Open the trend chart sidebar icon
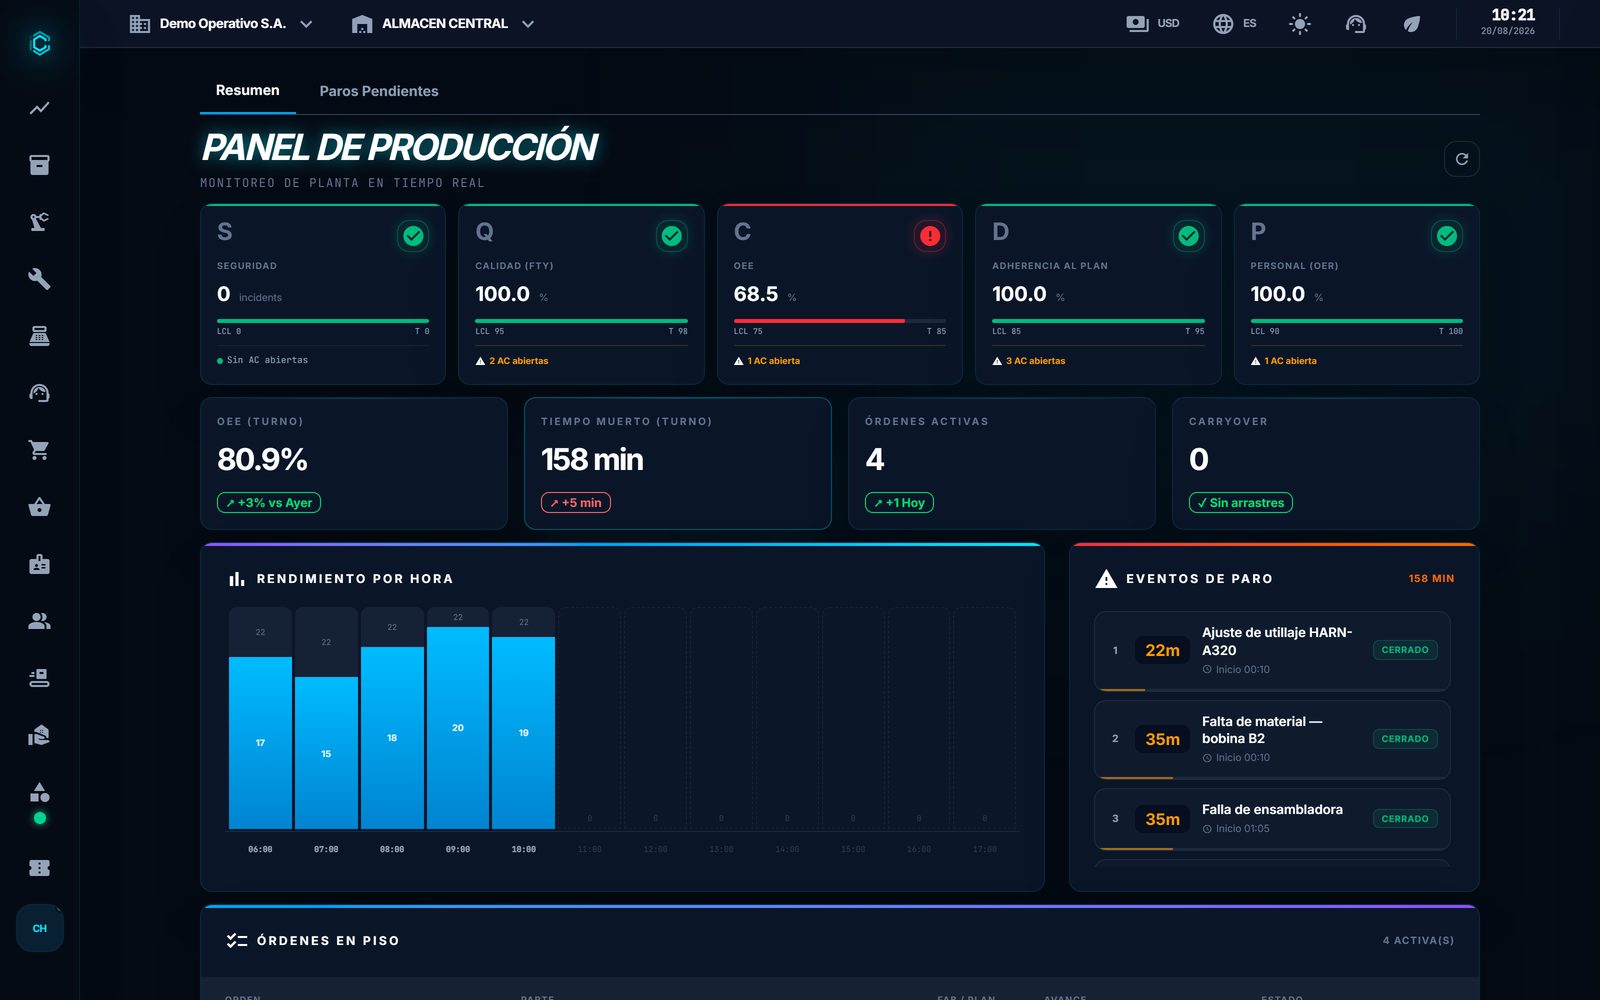The height and width of the screenshot is (1000, 1600). click(39, 108)
